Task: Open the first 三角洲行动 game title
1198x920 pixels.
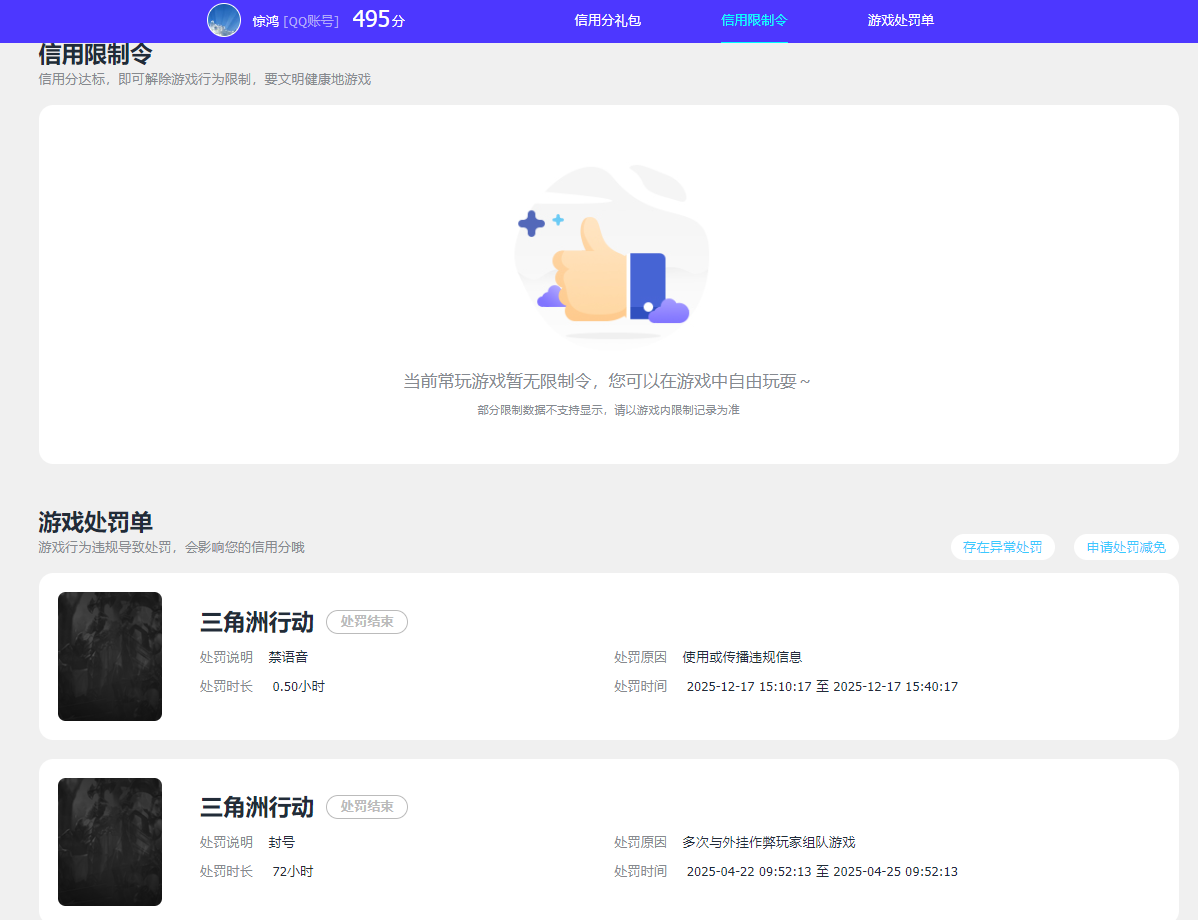Action: [256, 621]
